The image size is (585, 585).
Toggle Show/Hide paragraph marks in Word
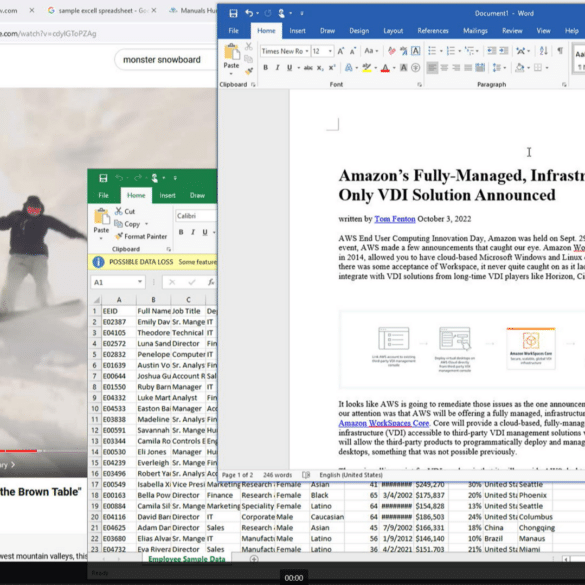pyautogui.click(x=560, y=51)
